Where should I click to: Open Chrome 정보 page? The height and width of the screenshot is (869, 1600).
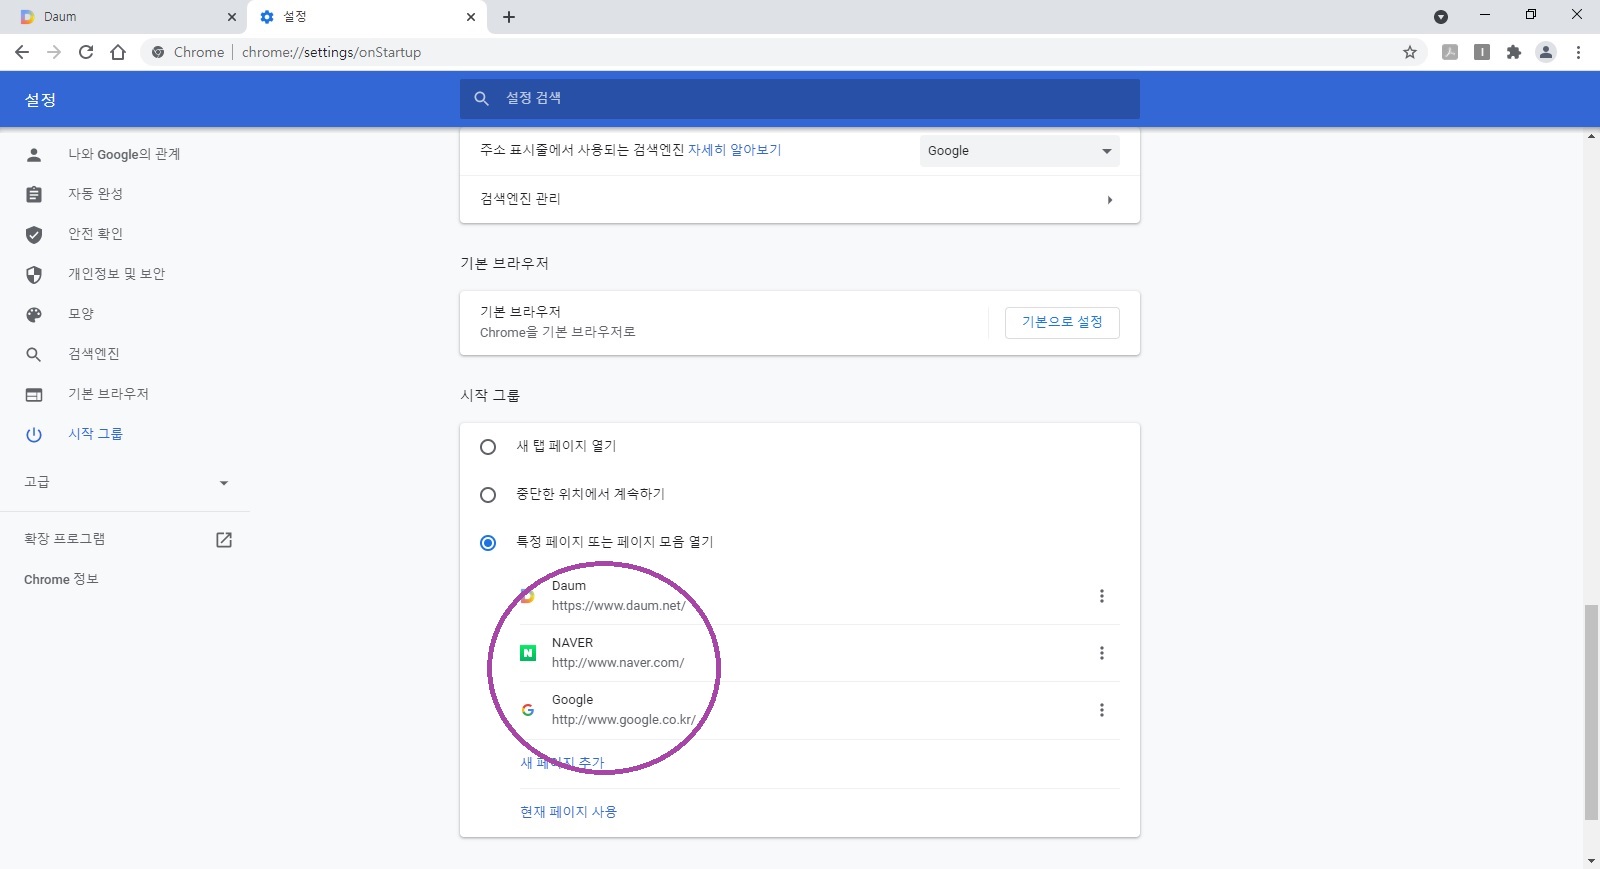[x=61, y=579]
